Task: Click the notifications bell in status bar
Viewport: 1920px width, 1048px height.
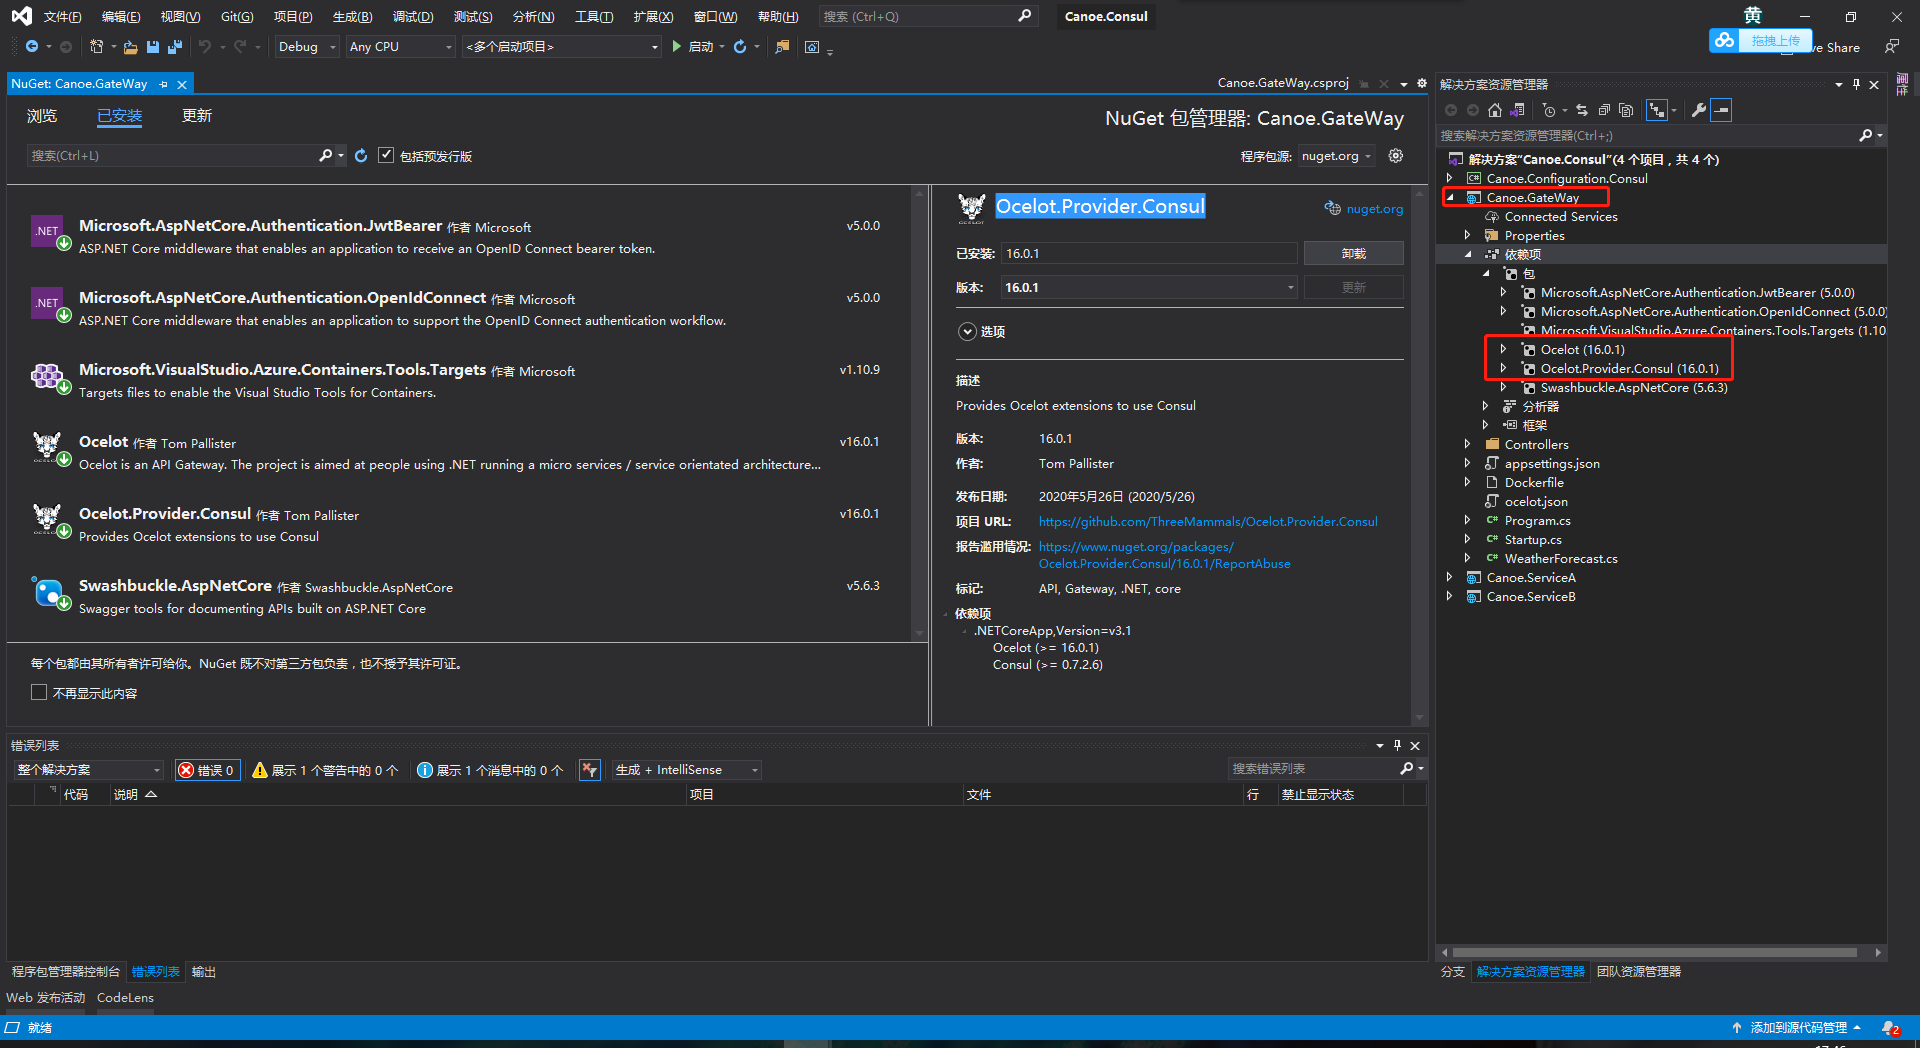Action: click(1890, 1028)
